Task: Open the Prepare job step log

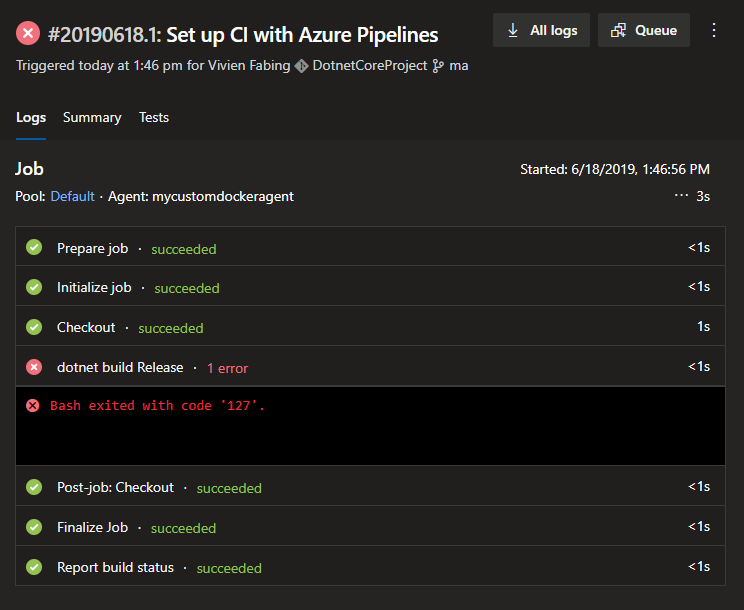Action: click(x=370, y=247)
